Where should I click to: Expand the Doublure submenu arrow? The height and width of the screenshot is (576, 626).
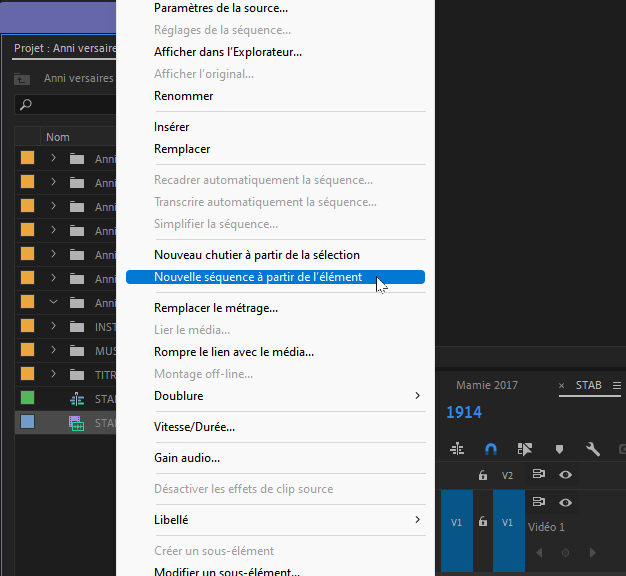(x=417, y=396)
